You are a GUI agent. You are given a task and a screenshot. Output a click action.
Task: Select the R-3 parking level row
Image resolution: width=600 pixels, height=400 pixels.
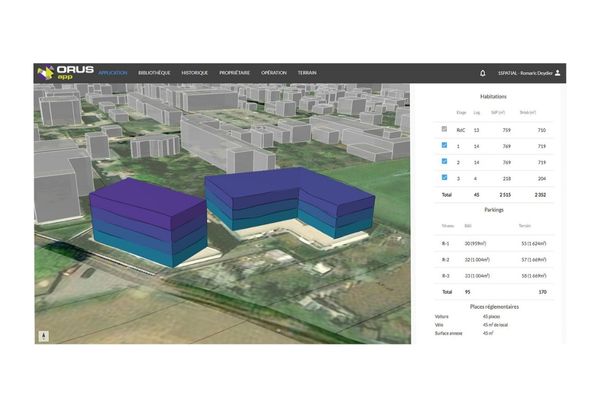click(x=489, y=275)
